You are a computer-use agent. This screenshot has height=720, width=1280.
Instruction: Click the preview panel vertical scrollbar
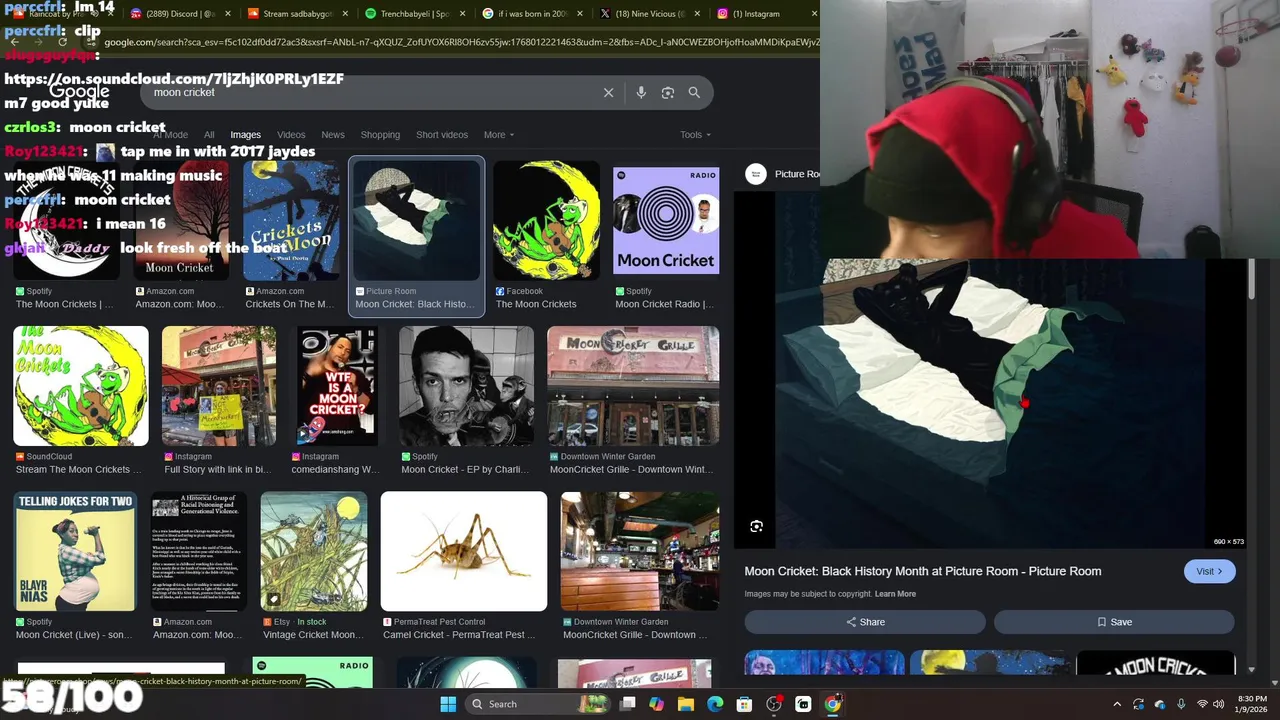[x=1251, y=278]
